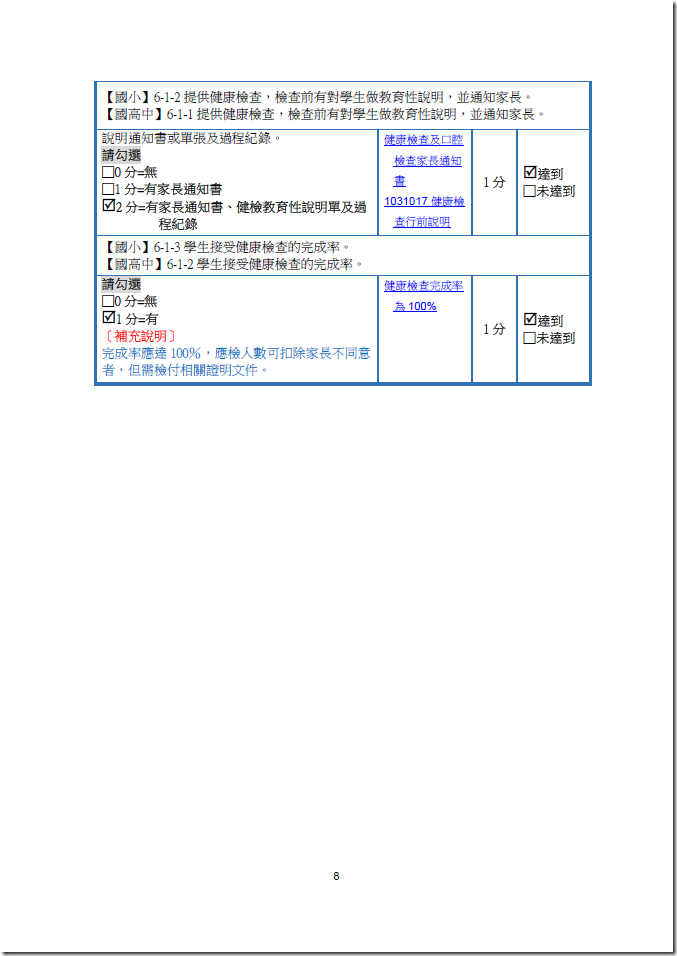The image size is (677, 956).
Task: Click the red 〔補充說明〕 label
Action: coord(140,336)
